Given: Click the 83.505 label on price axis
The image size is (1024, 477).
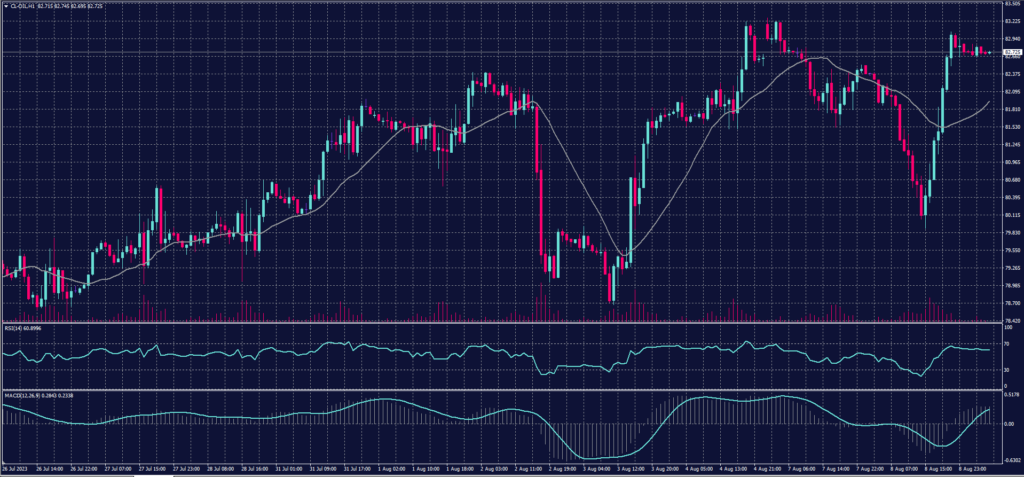Looking at the screenshot, I should click(x=1010, y=4).
